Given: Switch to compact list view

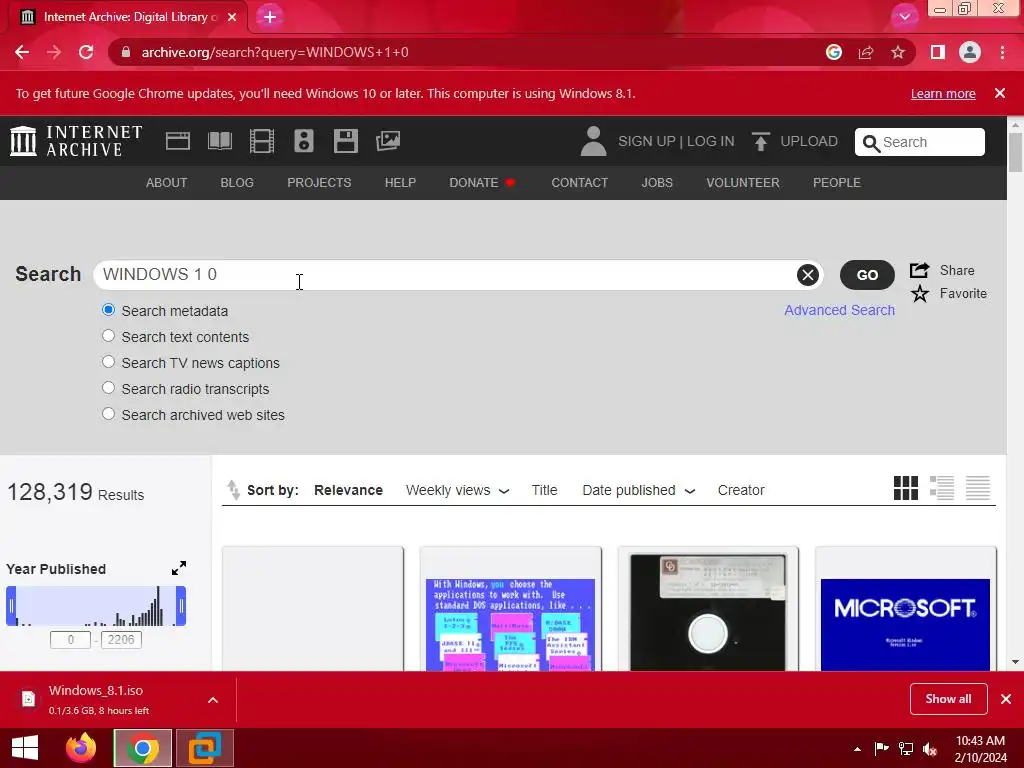Looking at the screenshot, I should 978,488.
